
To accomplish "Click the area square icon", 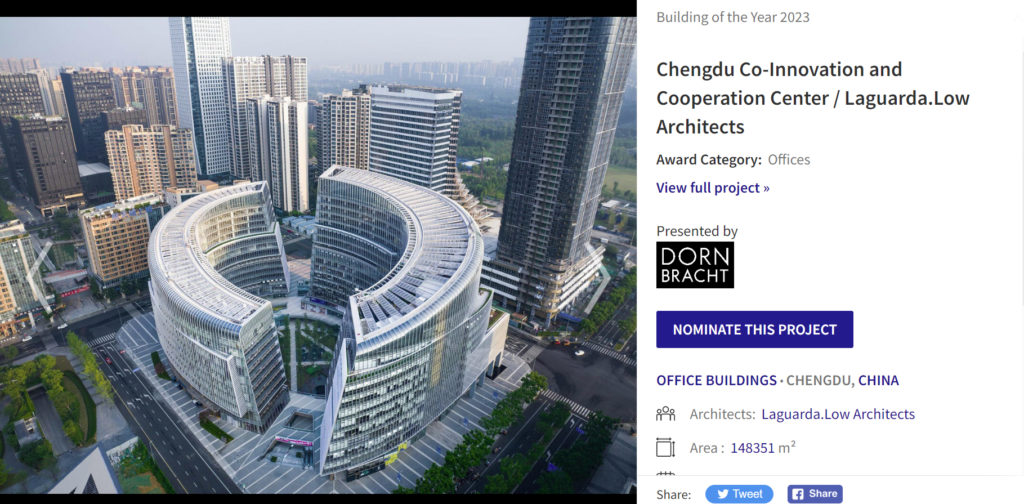I will (x=665, y=448).
